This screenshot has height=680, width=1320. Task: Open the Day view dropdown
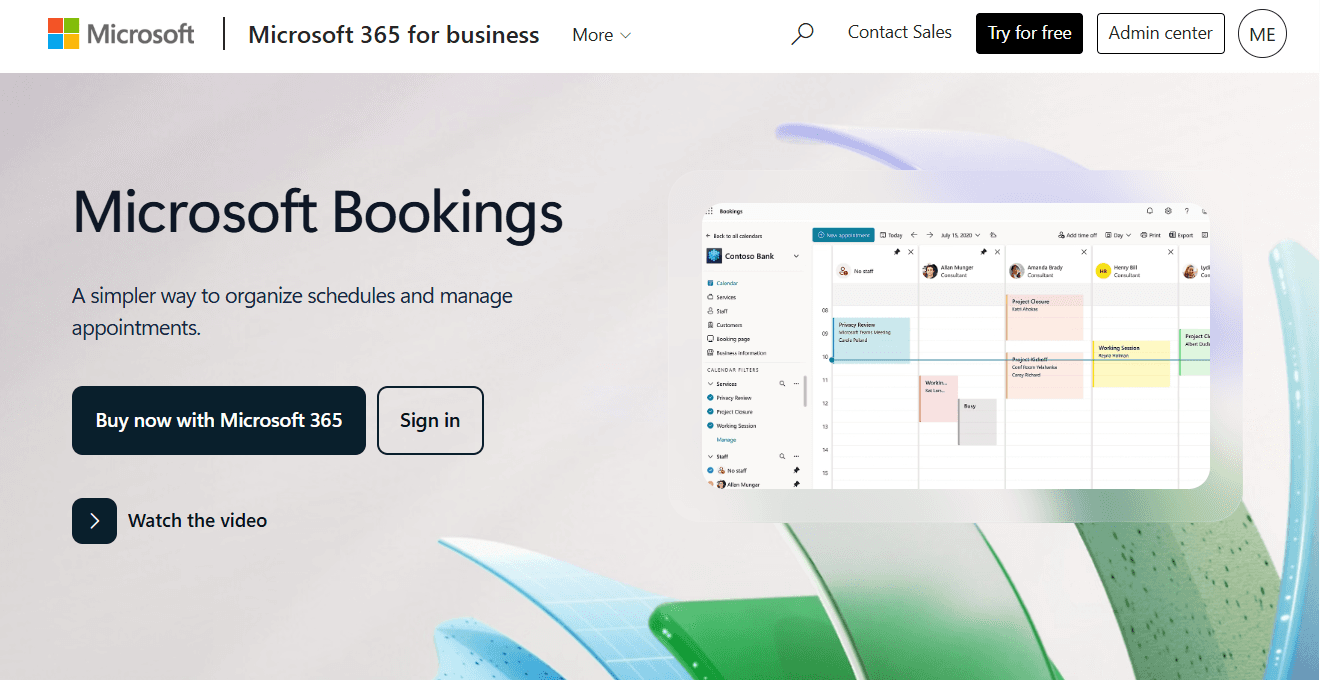(1118, 235)
